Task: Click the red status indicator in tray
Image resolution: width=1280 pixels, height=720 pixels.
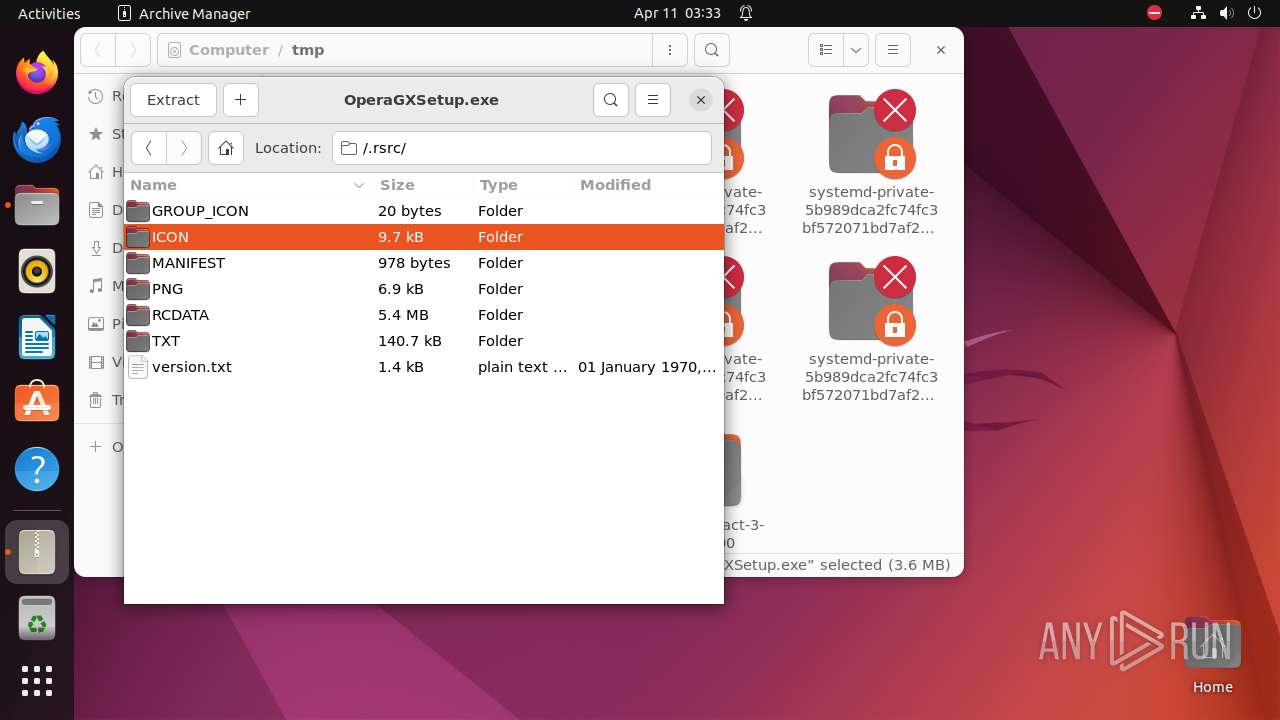Action: (x=1155, y=13)
